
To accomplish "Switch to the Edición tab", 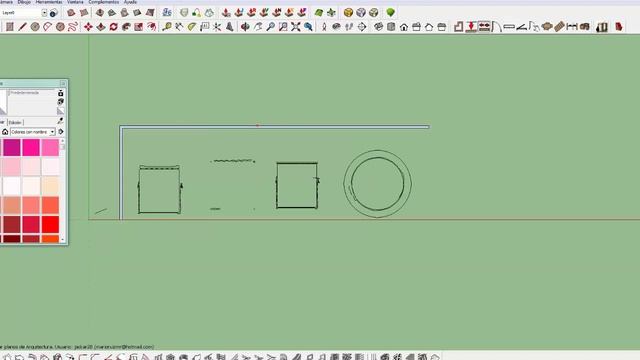I will point(15,122).
